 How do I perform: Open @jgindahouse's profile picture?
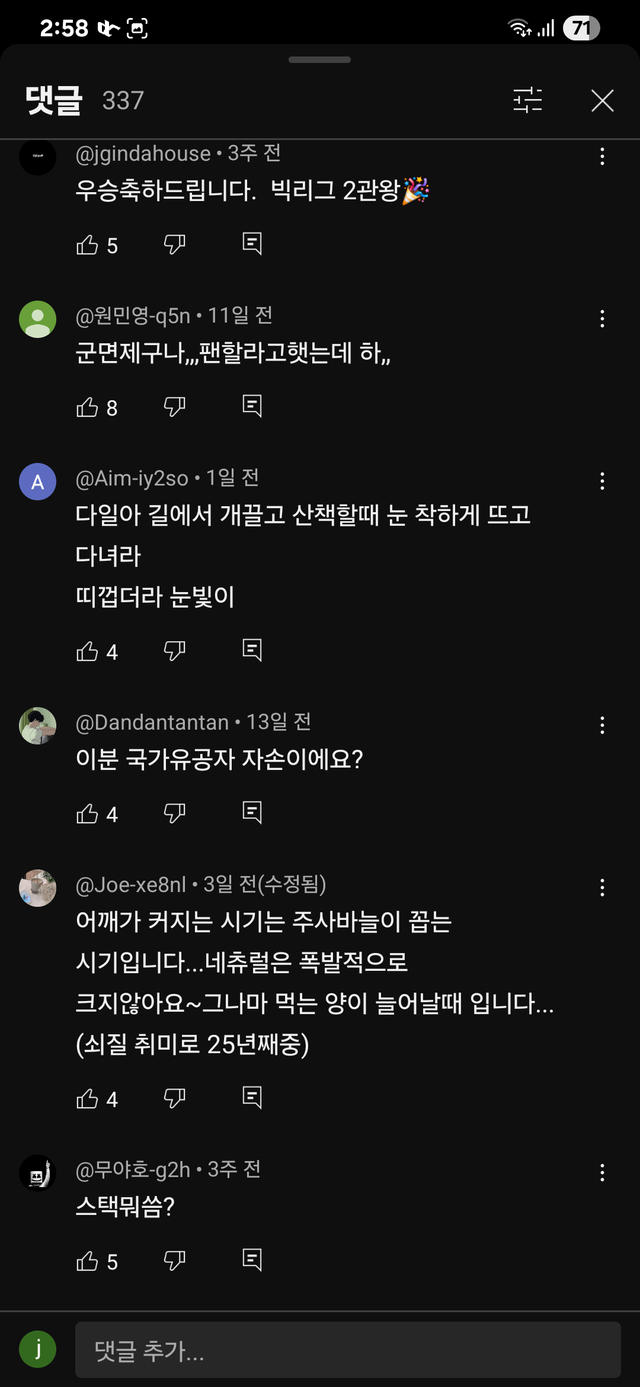(37, 158)
